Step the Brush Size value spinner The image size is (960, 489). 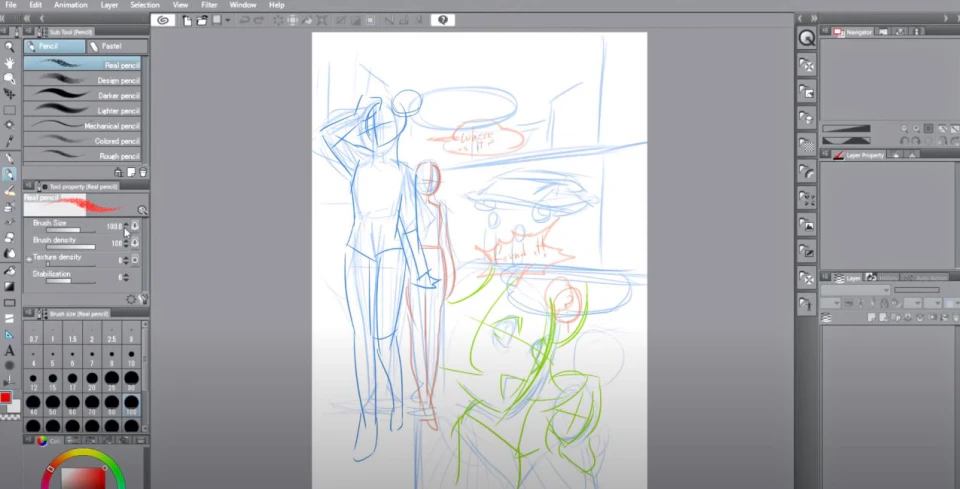click(x=126, y=226)
